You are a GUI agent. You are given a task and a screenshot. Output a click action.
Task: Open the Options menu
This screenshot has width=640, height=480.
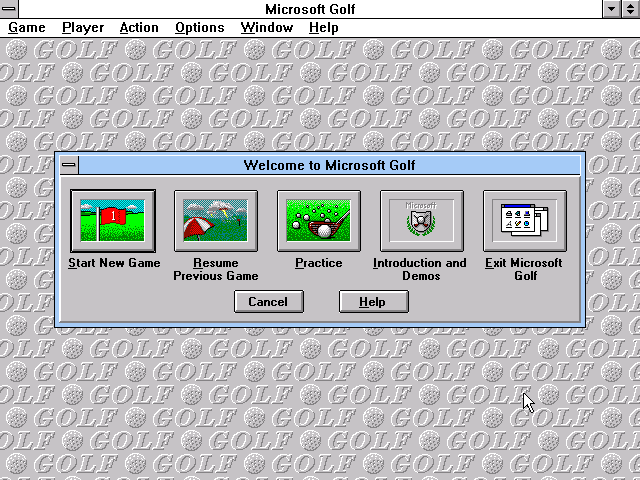point(200,28)
